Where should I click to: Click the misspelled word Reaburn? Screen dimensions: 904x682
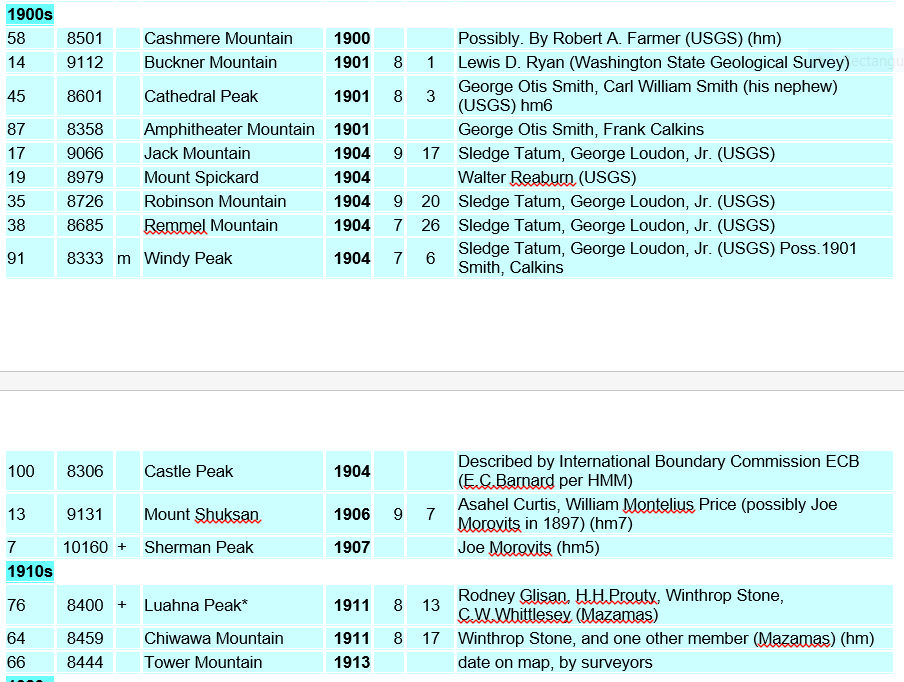point(543,178)
